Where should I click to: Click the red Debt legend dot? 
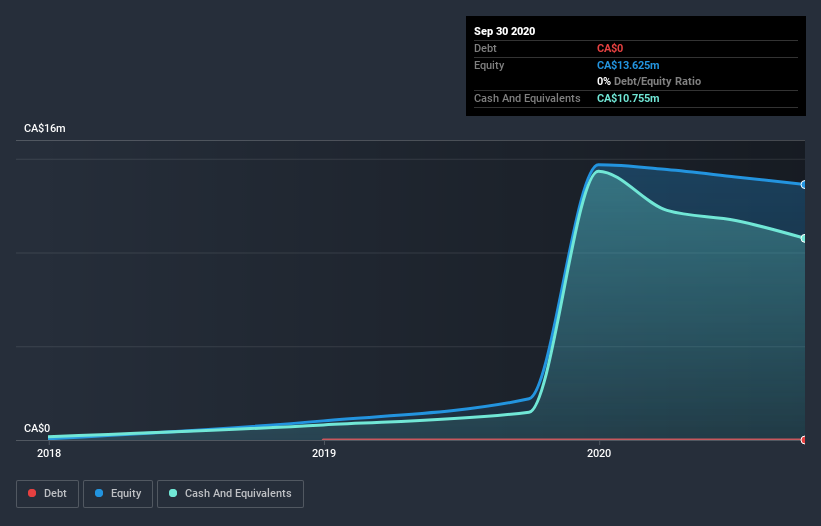[32, 493]
